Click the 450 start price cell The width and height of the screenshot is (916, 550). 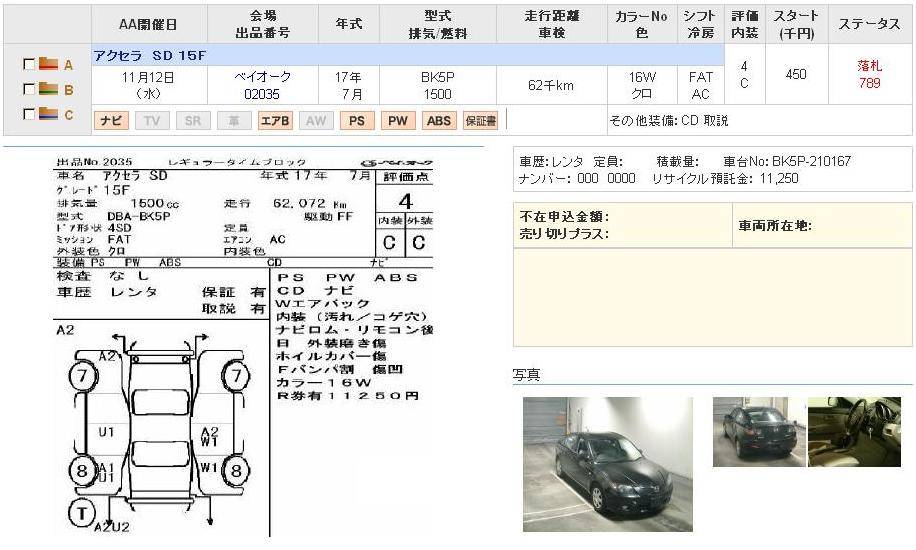pos(797,74)
